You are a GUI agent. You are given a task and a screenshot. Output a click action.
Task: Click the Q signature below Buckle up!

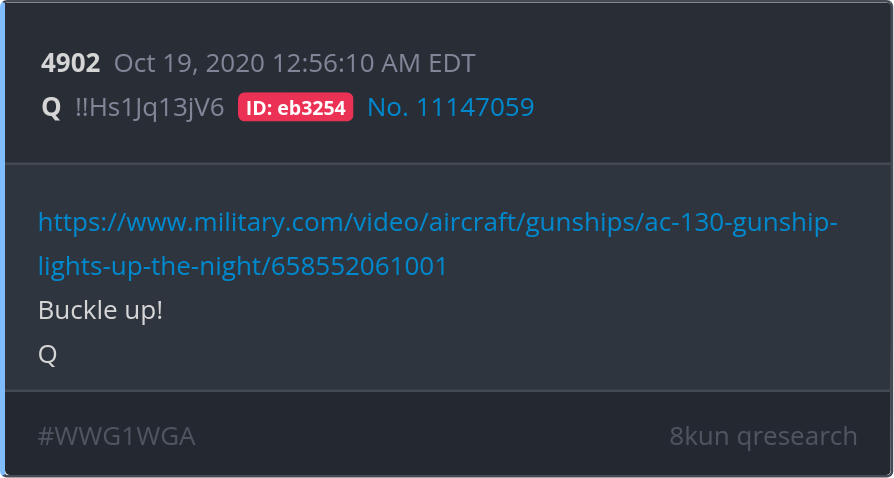[47, 355]
